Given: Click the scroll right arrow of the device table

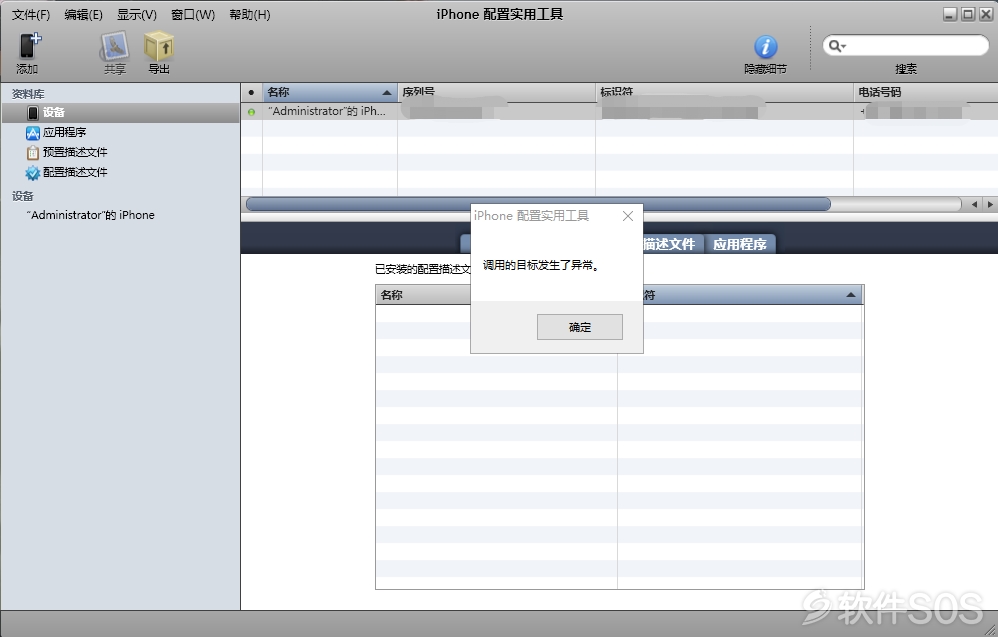Looking at the screenshot, I should [x=990, y=204].
